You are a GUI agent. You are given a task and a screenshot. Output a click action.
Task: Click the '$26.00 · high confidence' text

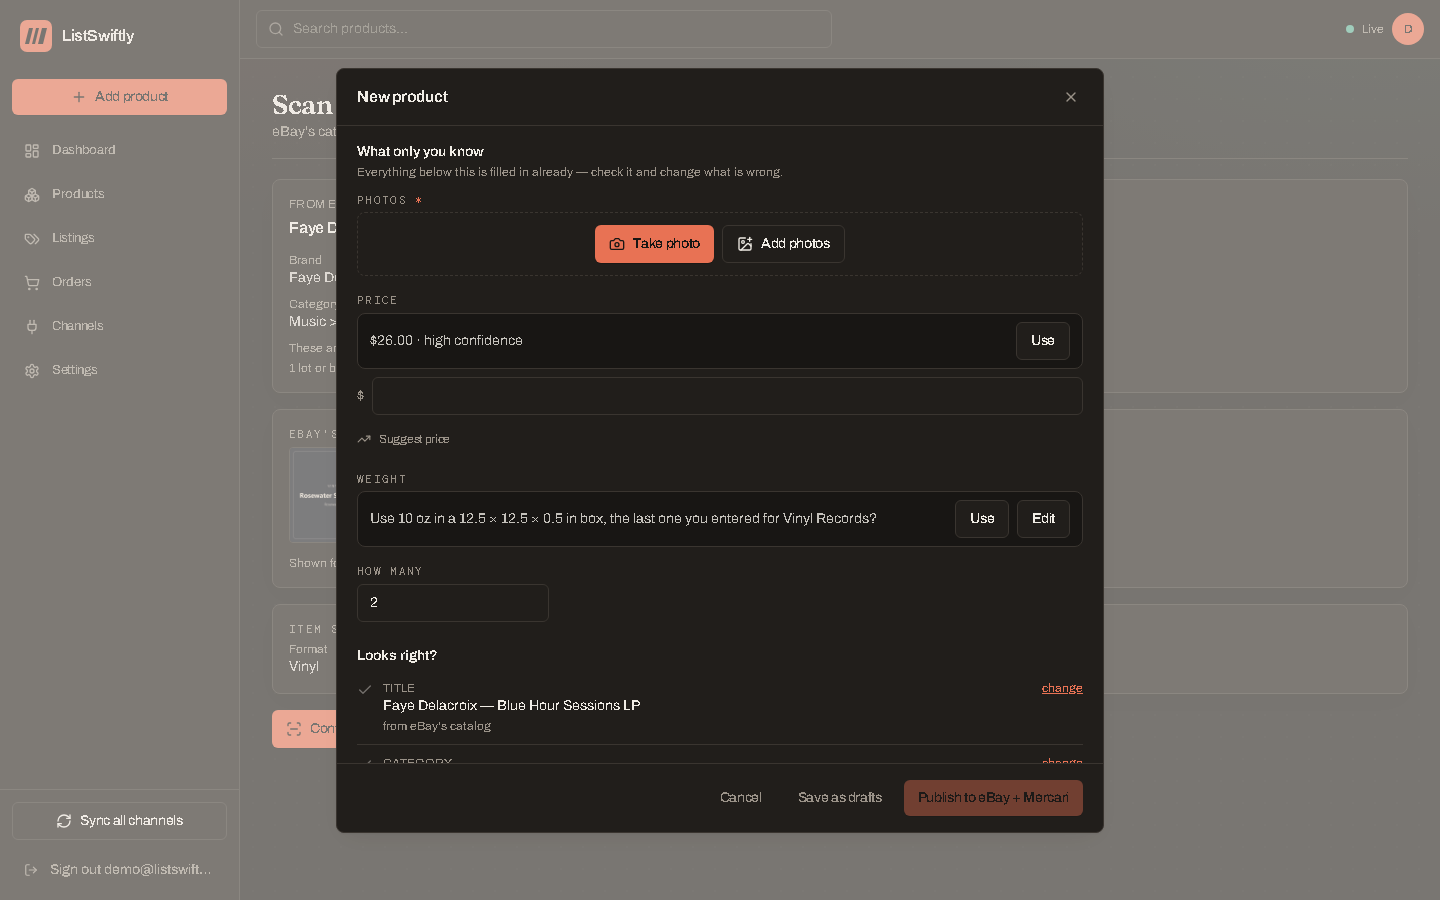446,341
